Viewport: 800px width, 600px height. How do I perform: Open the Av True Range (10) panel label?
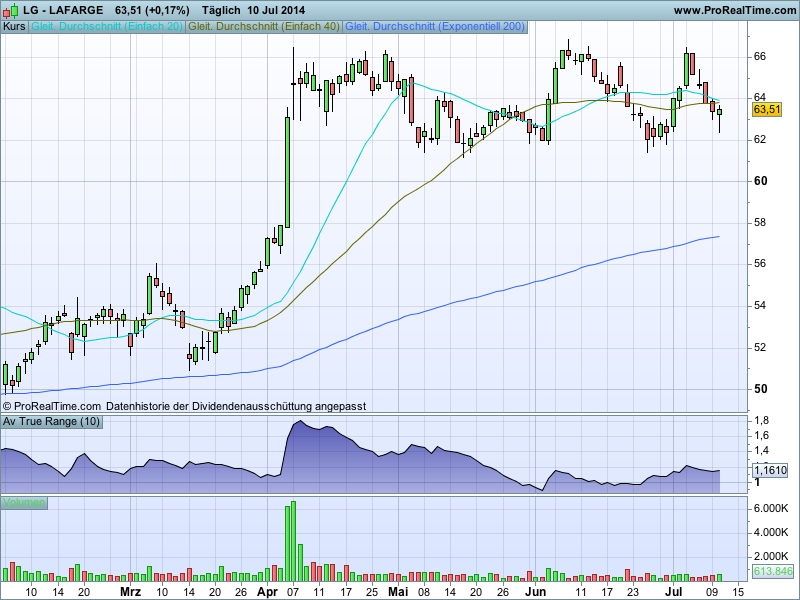coord(52,422)
